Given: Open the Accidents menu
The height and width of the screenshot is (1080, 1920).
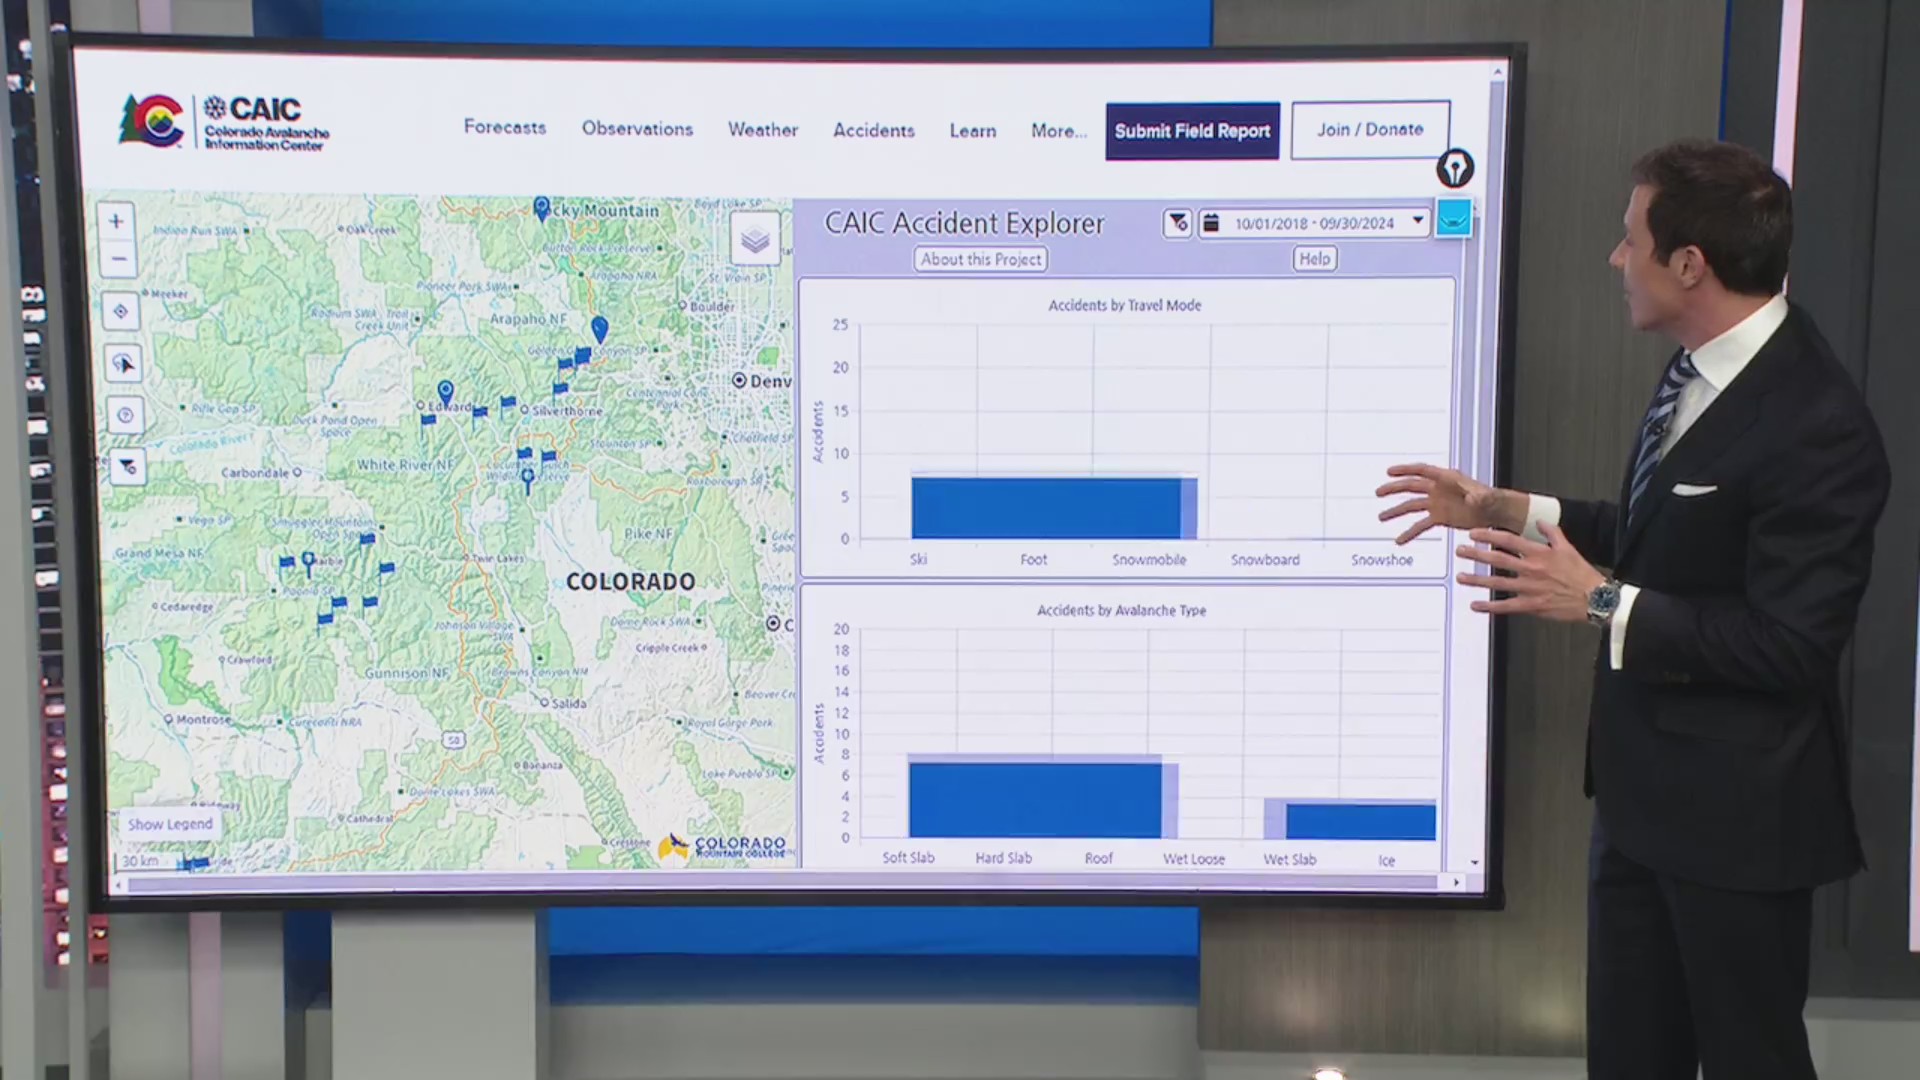Looking at the screenshot, I should coord(874,131).
